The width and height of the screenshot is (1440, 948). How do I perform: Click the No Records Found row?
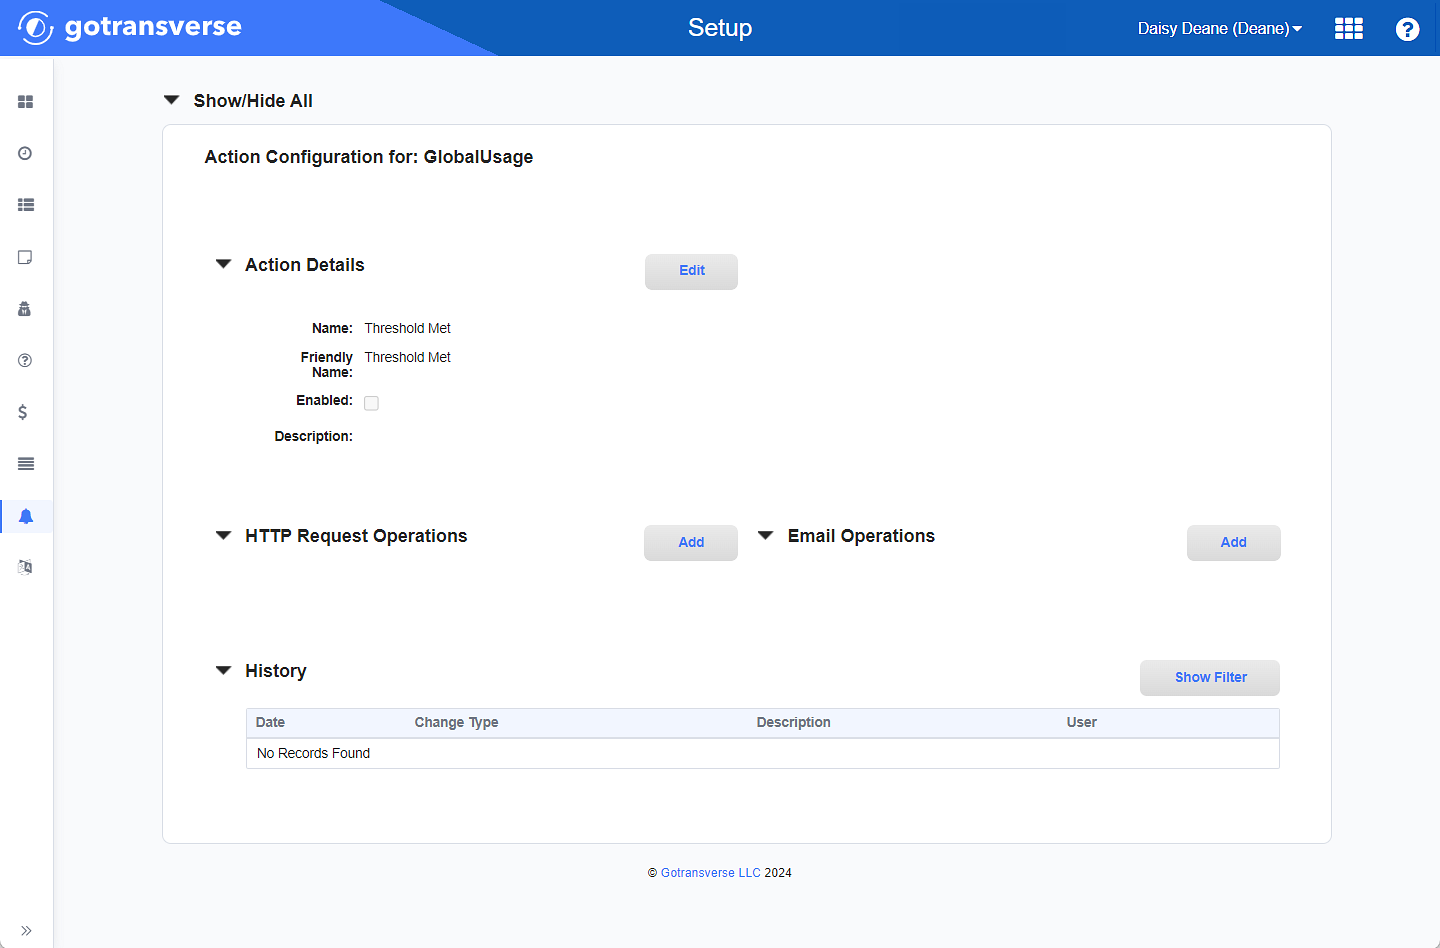[x=762, y=753]
